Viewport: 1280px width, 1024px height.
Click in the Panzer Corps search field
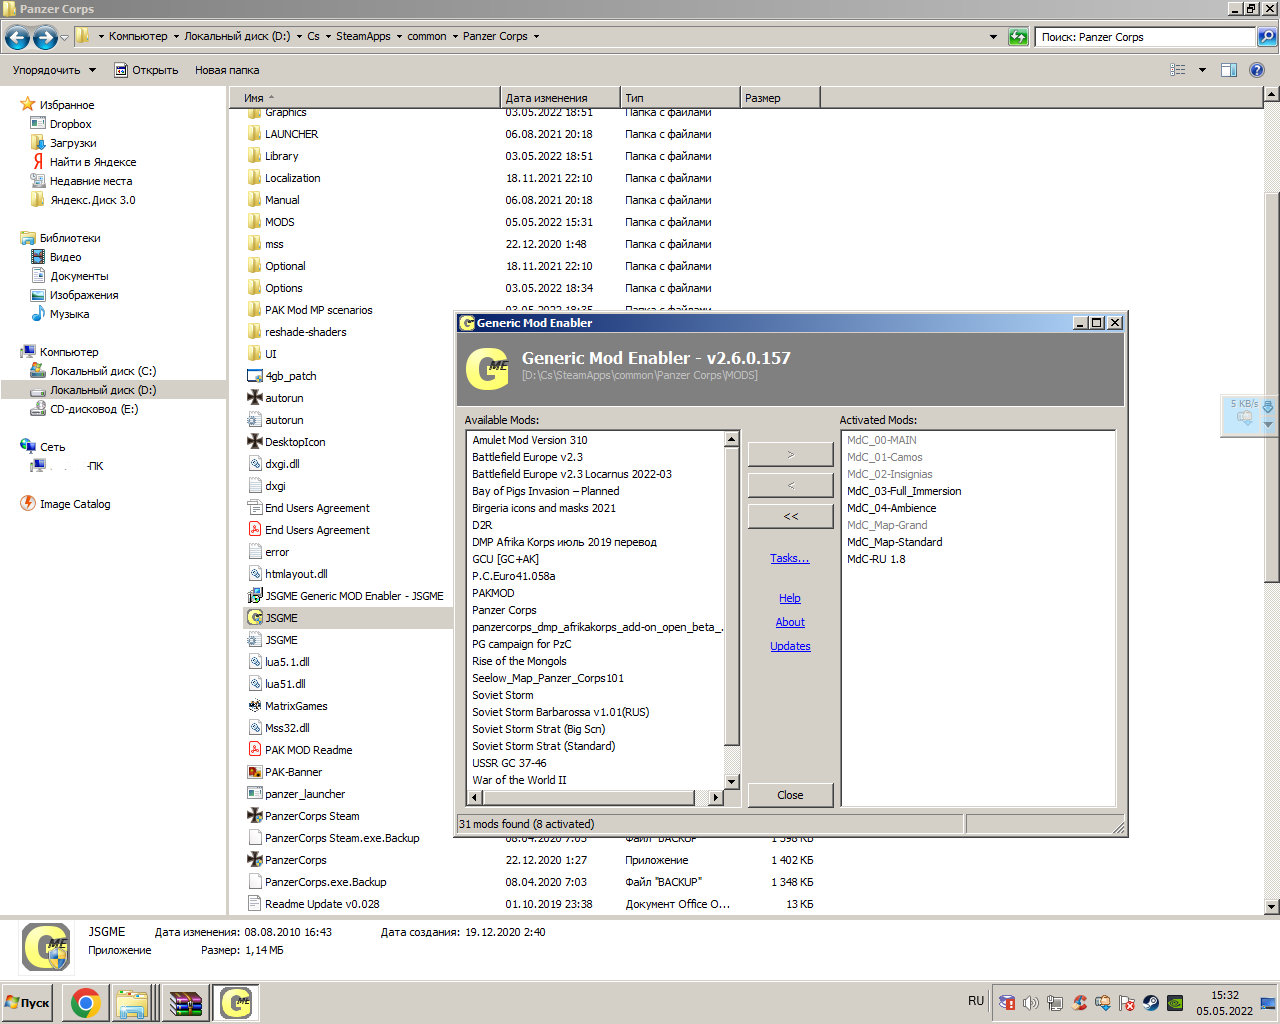[x=1145, y=37]
